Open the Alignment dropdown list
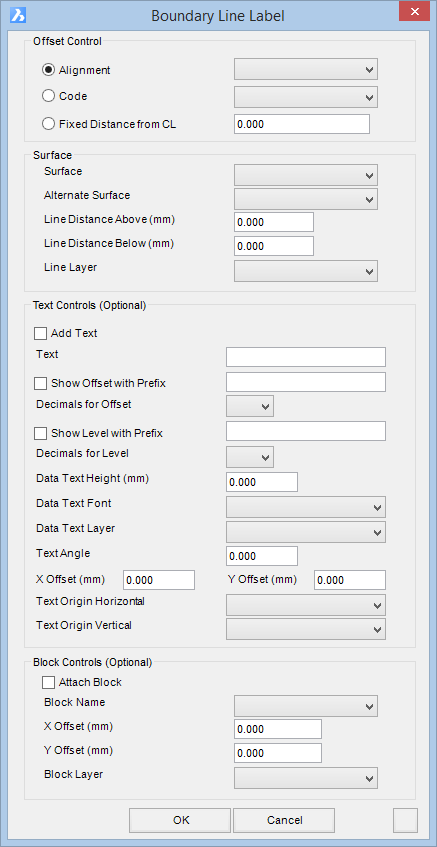 point(306,69)
